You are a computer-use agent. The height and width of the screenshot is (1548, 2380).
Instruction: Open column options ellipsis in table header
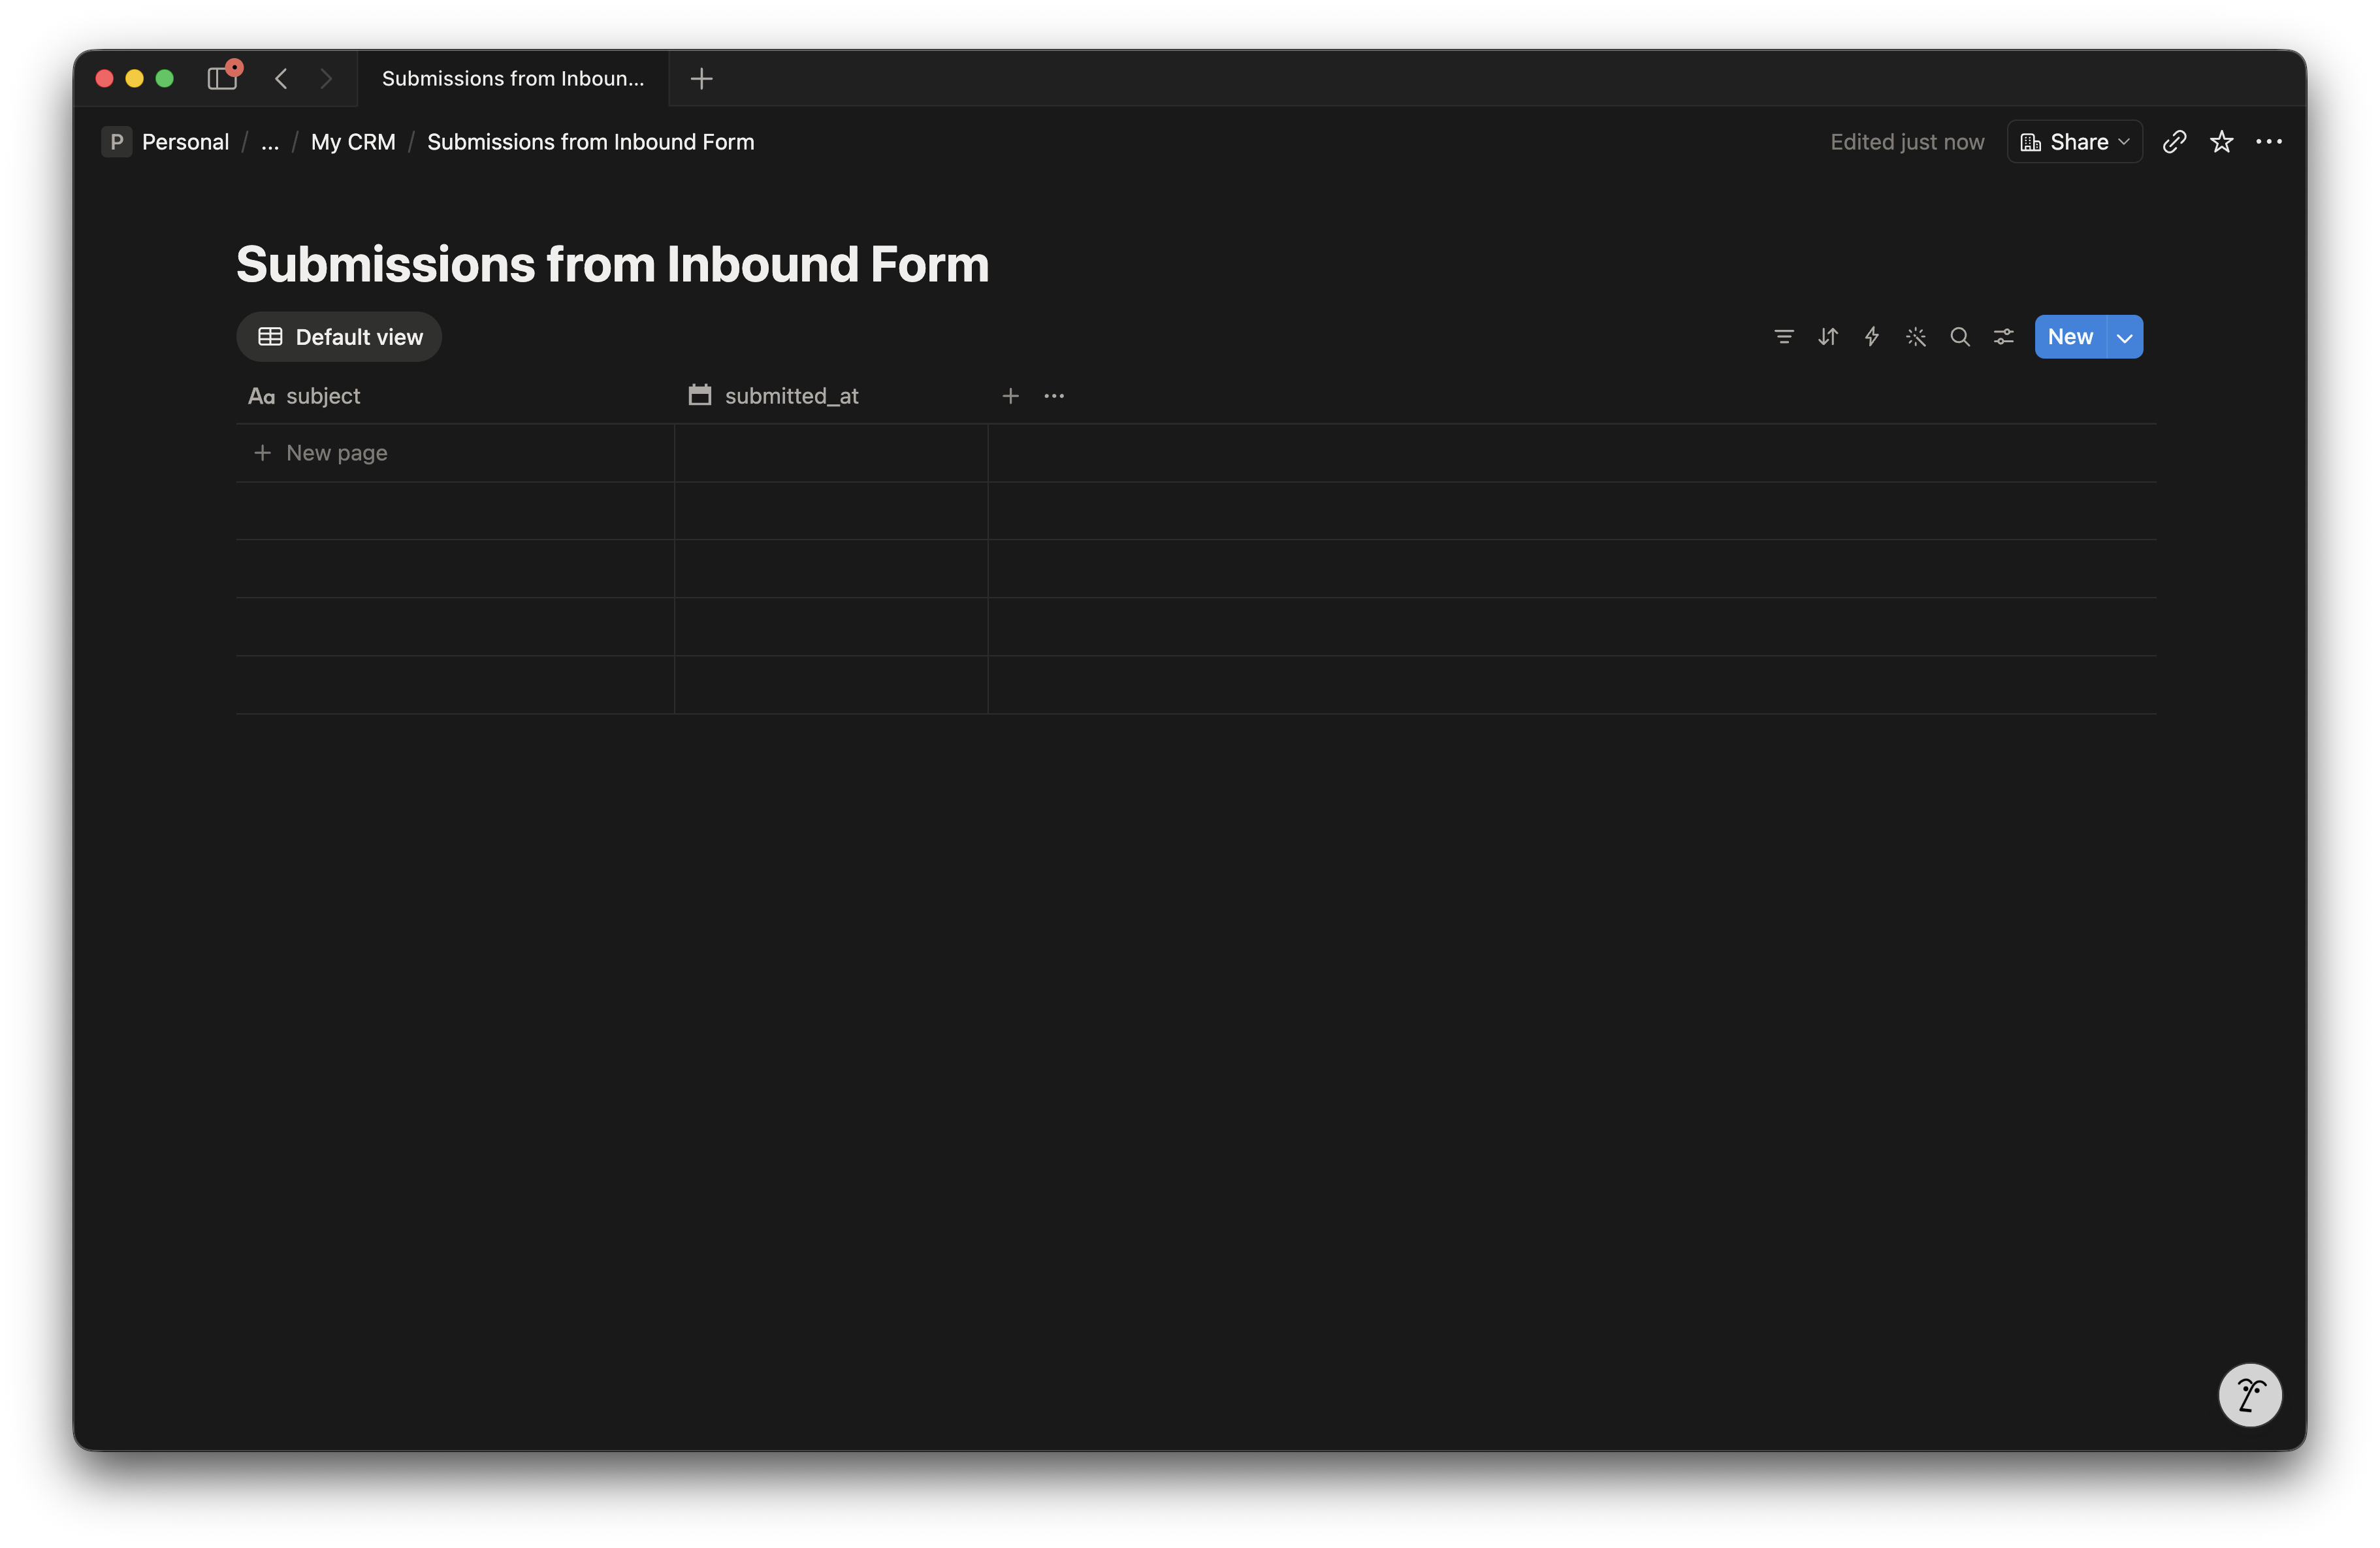1054,396
